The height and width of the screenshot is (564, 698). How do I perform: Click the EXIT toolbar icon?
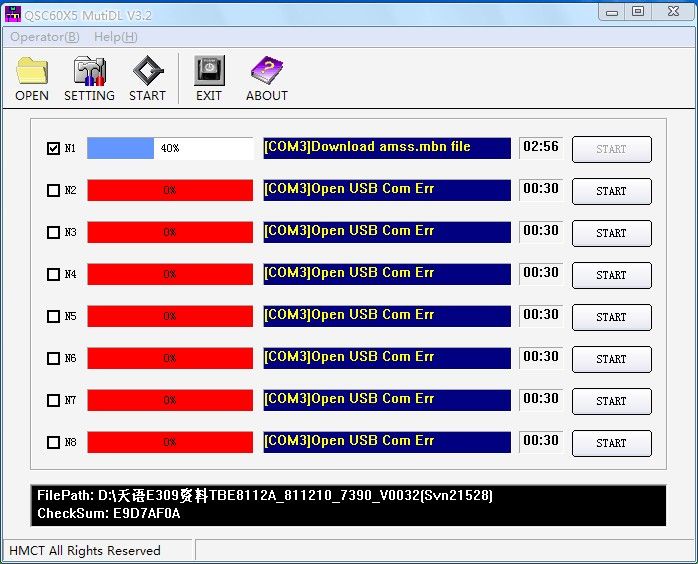pos(209,73)
